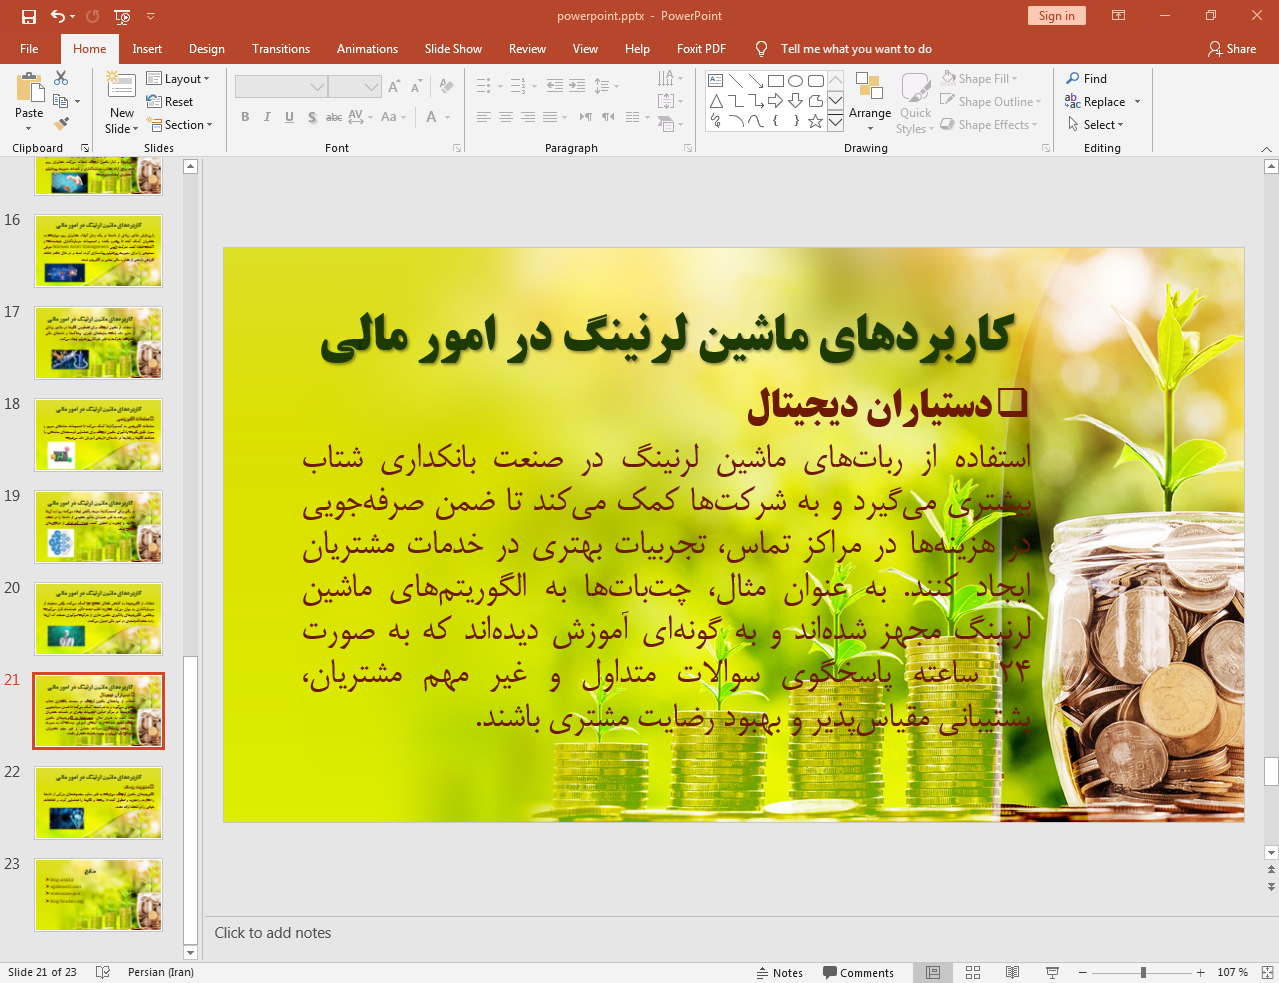Select slide 18 thumbnail
1279x983 pixels.
pos(98,435)
